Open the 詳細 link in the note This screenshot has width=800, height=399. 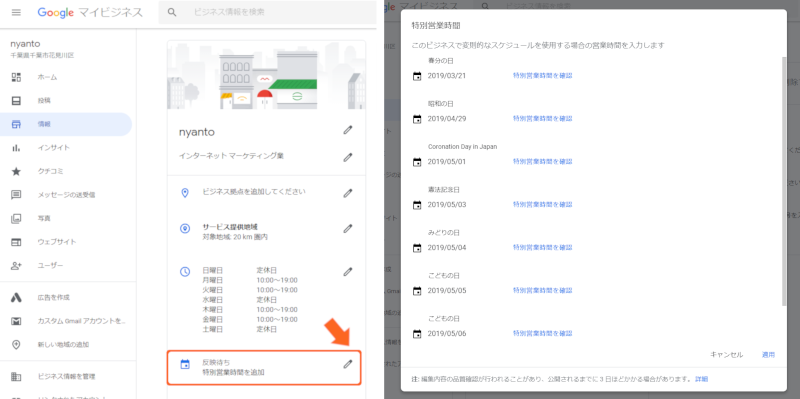coord(702,379)
